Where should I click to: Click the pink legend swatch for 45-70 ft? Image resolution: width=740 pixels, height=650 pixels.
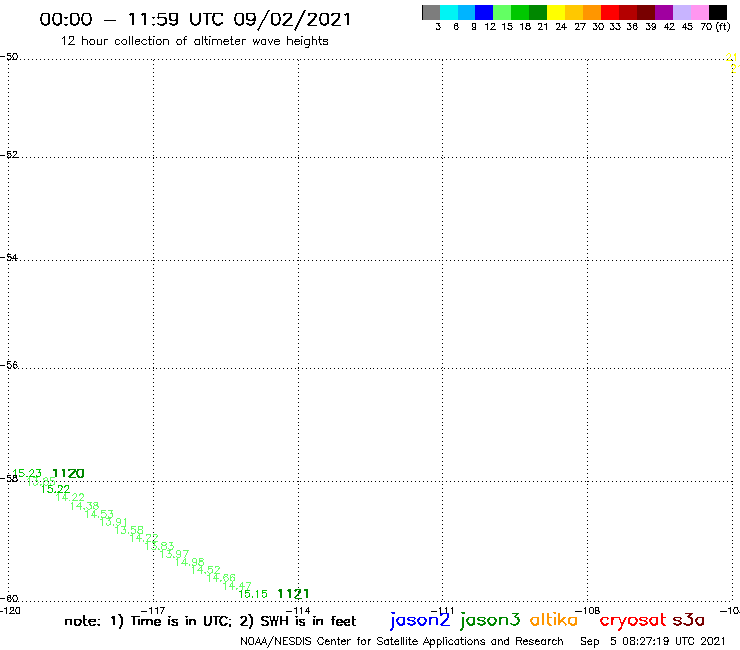coord(699,13)
